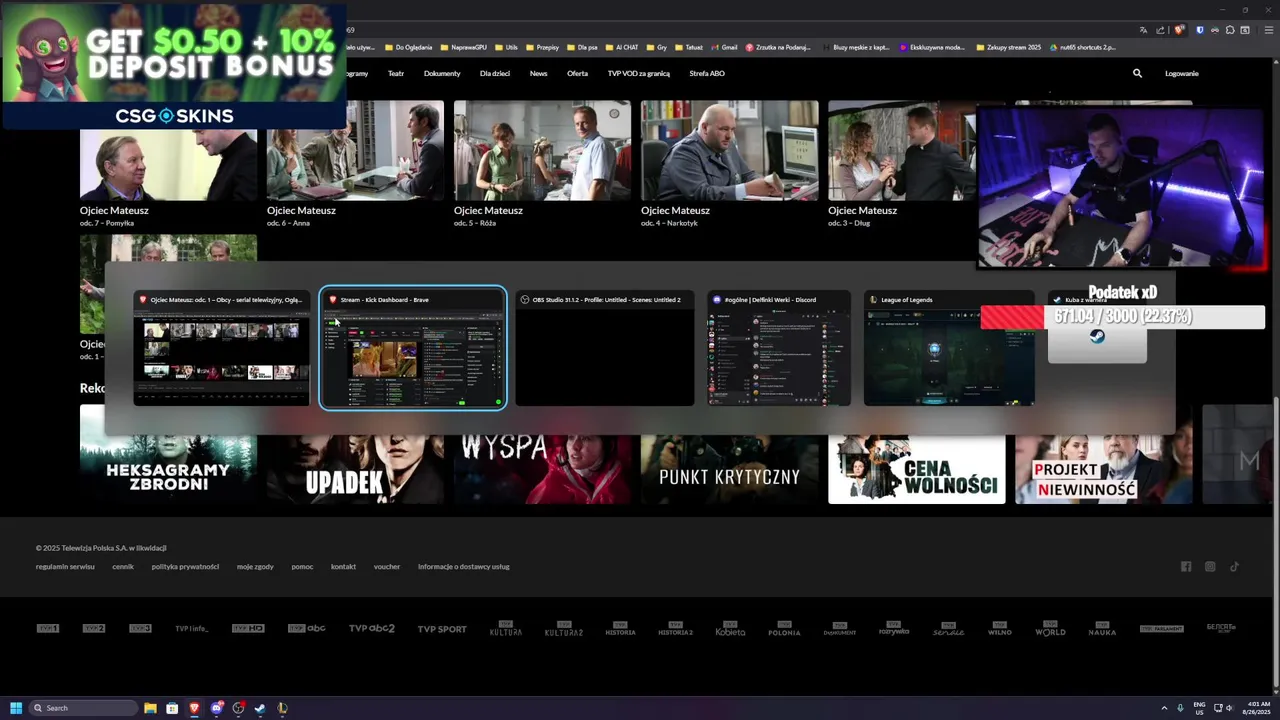Viewport: 1280px width, 720px height.
Task: Click the volume speaker icon in tray
Action: [x=1229, y=708]
